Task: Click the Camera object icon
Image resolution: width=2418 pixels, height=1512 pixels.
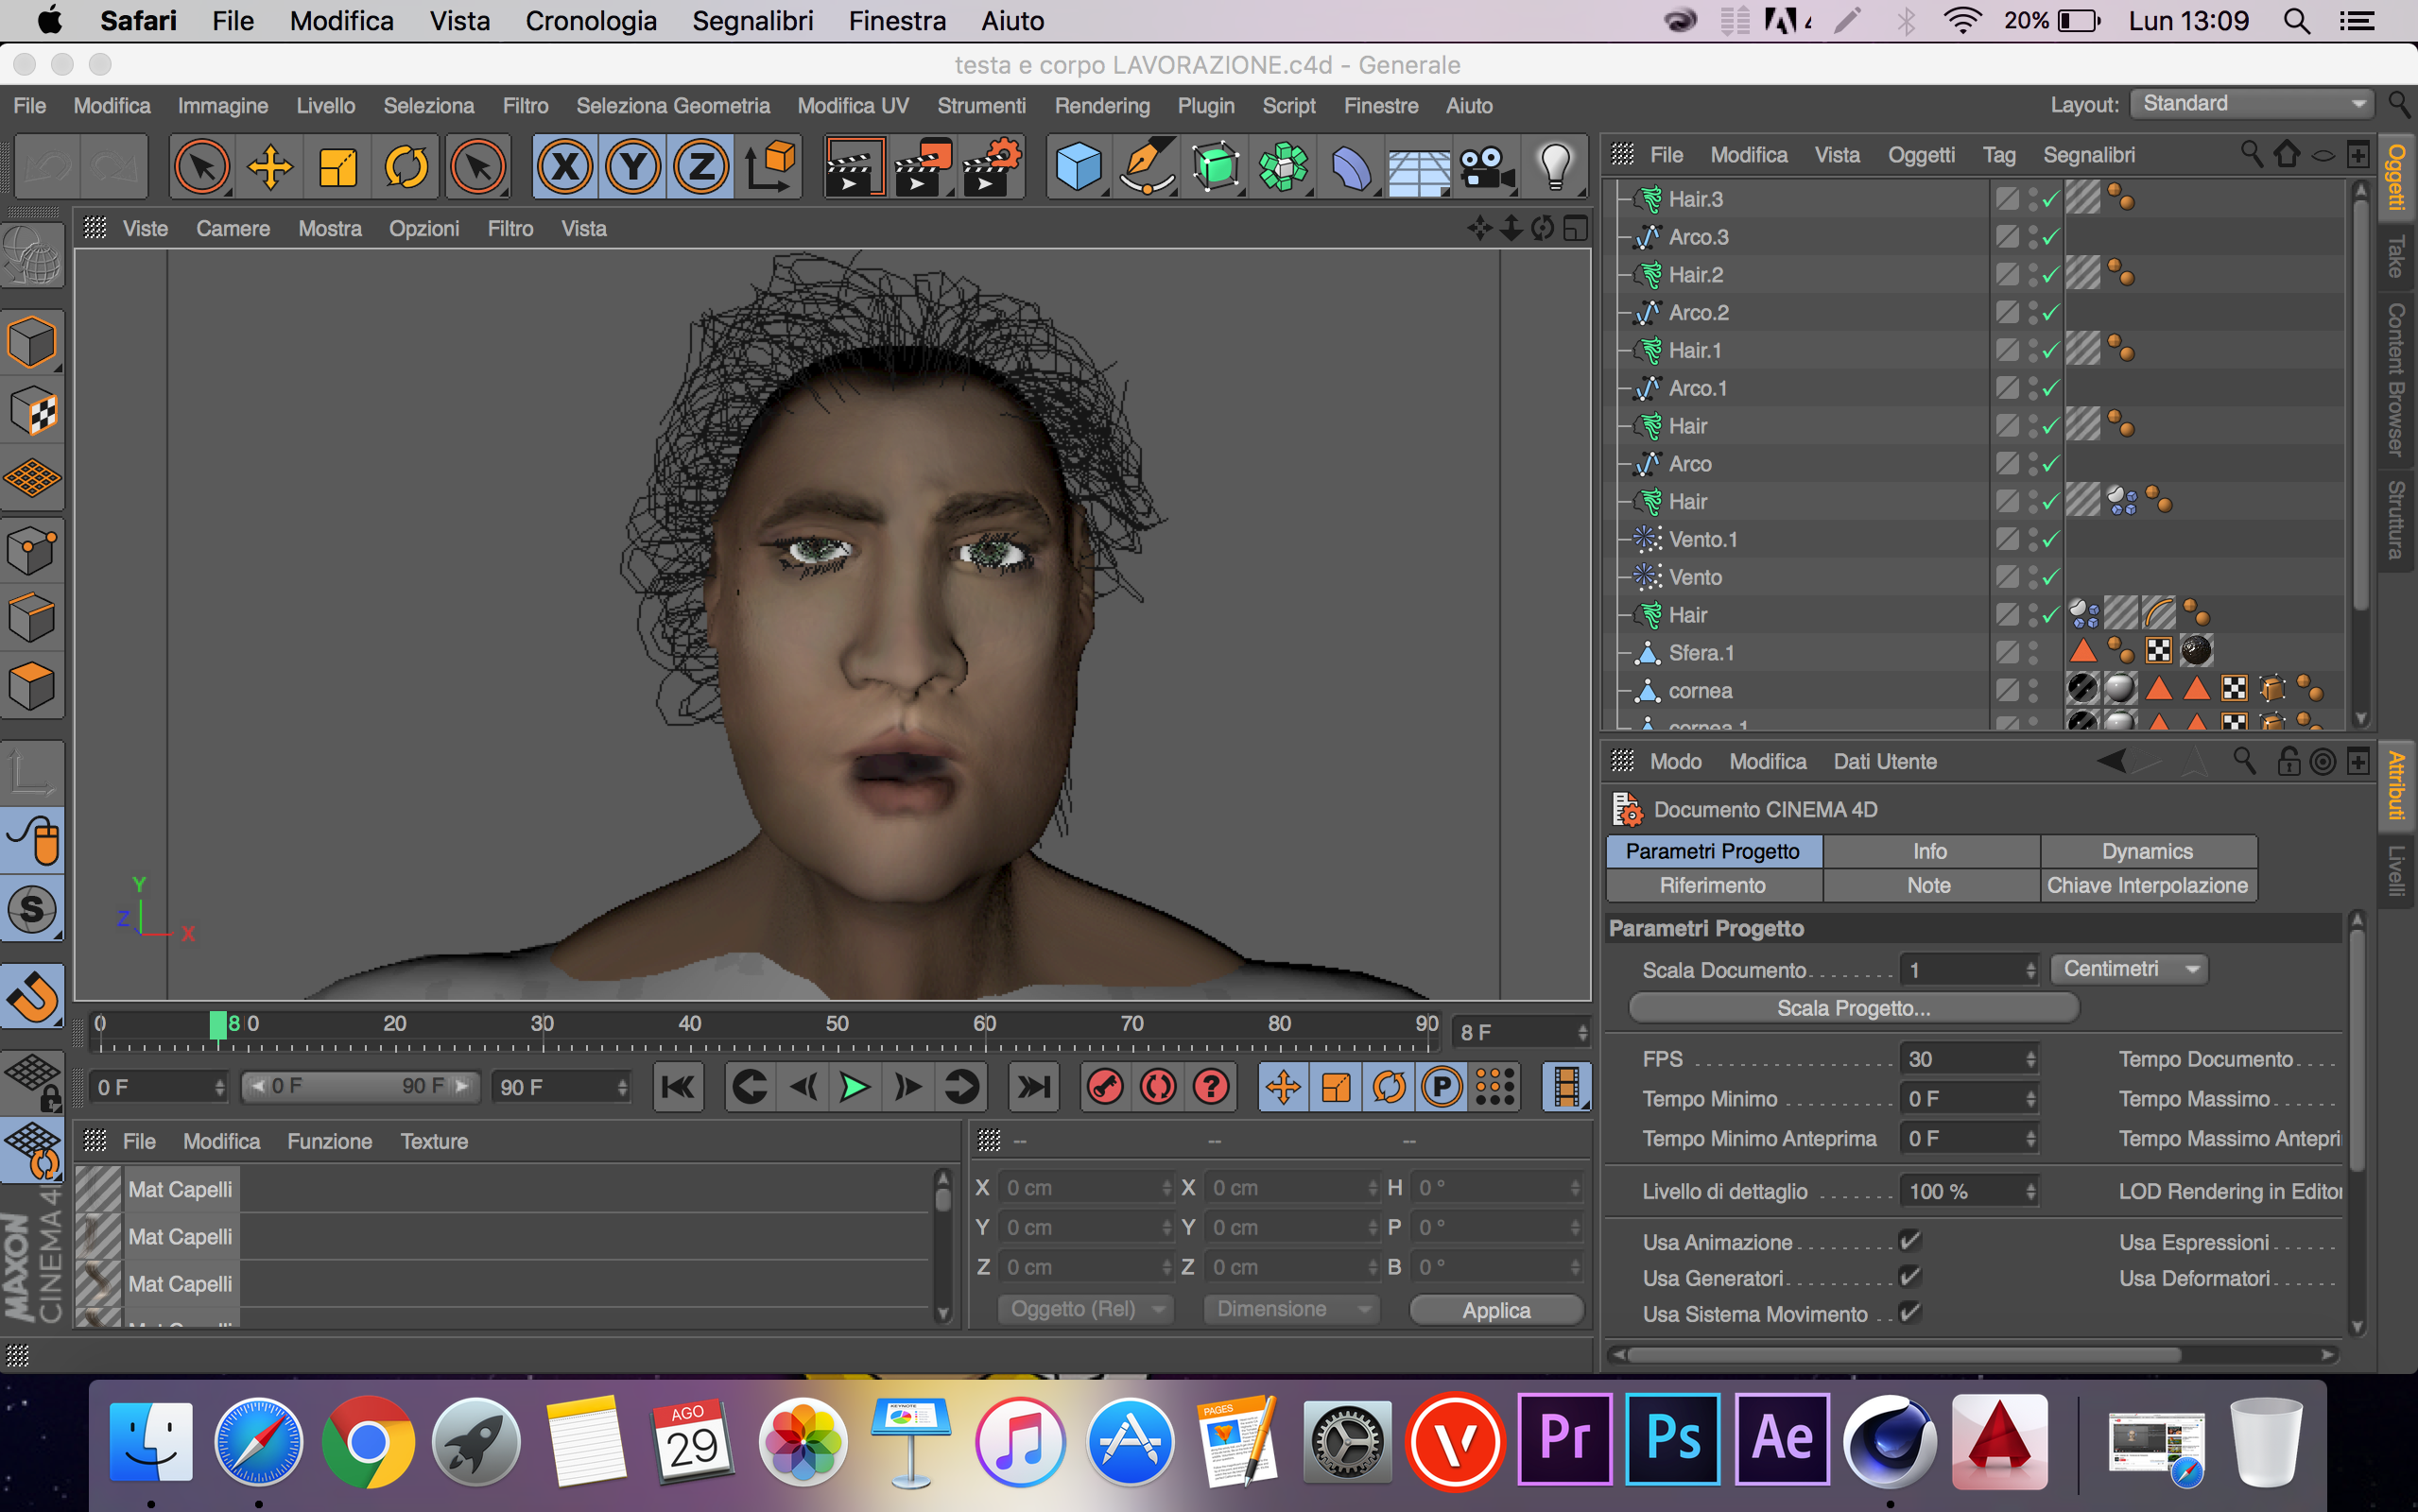Action: click(x=1486, y=166)
